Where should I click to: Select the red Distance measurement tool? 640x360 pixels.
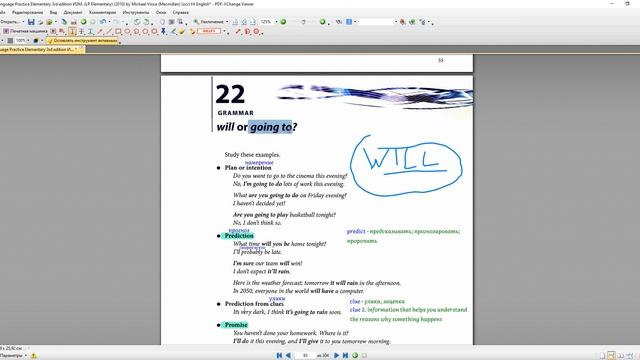[238, 31]
